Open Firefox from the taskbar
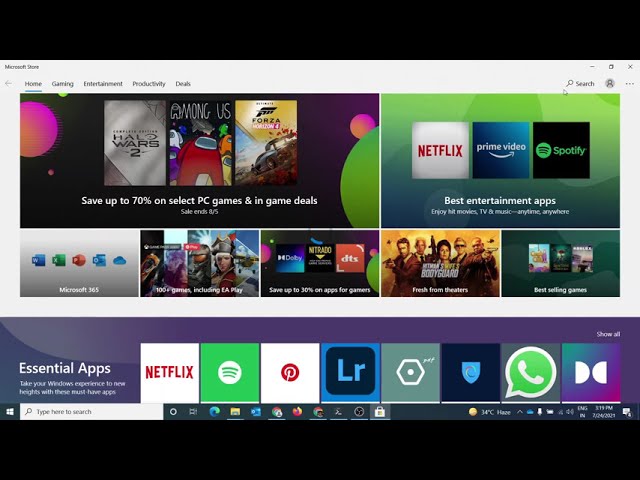The width and height of the screenshot is (640, 480). point(297,412)
